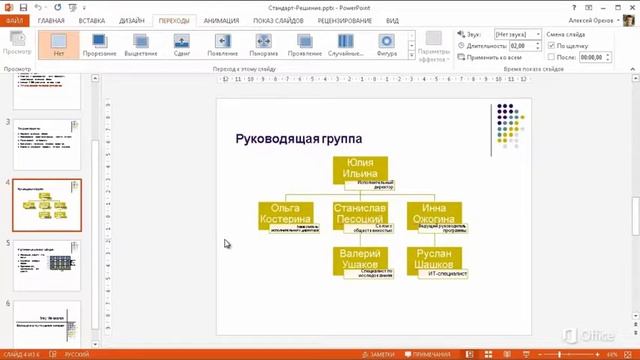Image resolution: width=640 pixels, height=360 pixels.
Task: Open the ВИД tab
Action: [x=392, y=20]
